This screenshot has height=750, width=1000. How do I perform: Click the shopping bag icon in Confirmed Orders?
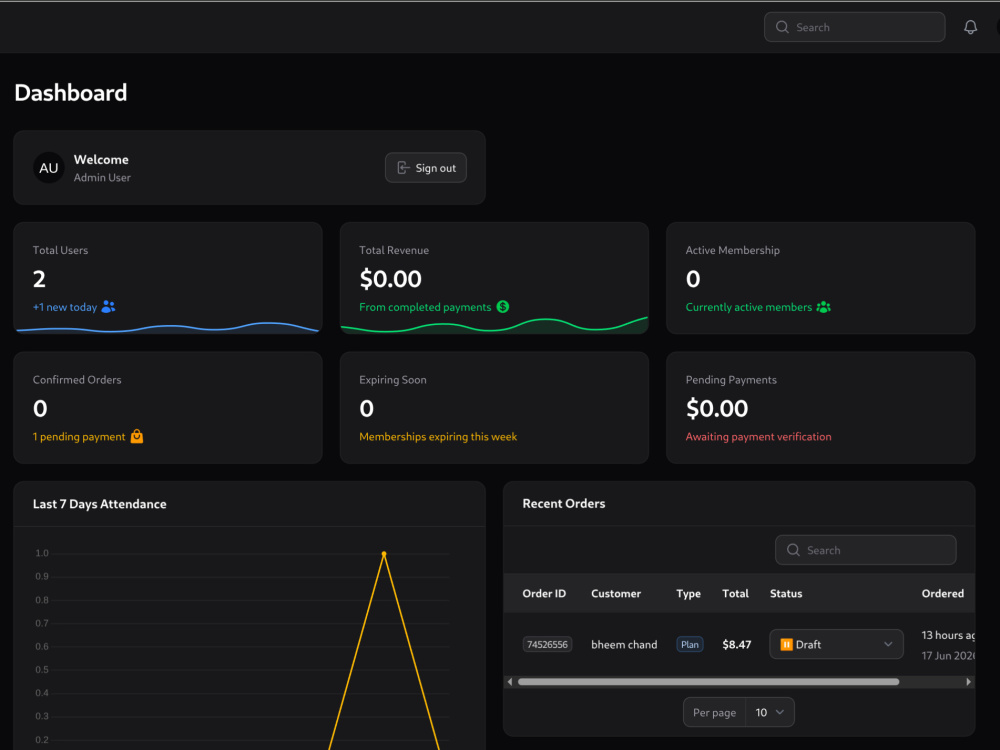click(x=136, y=436)
